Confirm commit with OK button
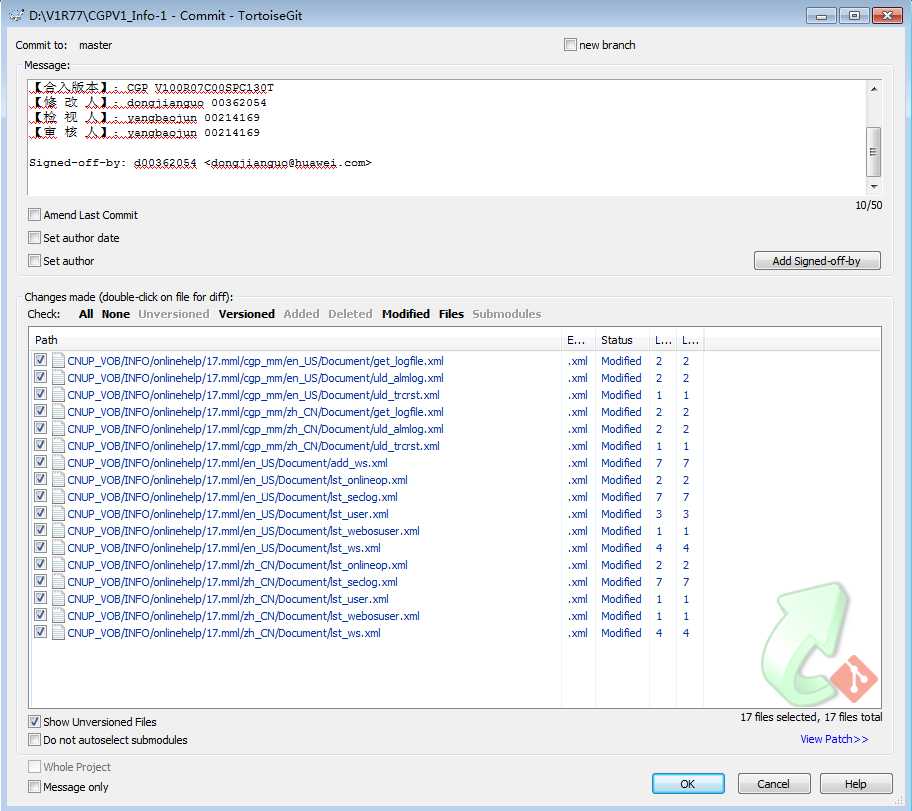Screen dimensions: 912x811 (x=688, y=784)
